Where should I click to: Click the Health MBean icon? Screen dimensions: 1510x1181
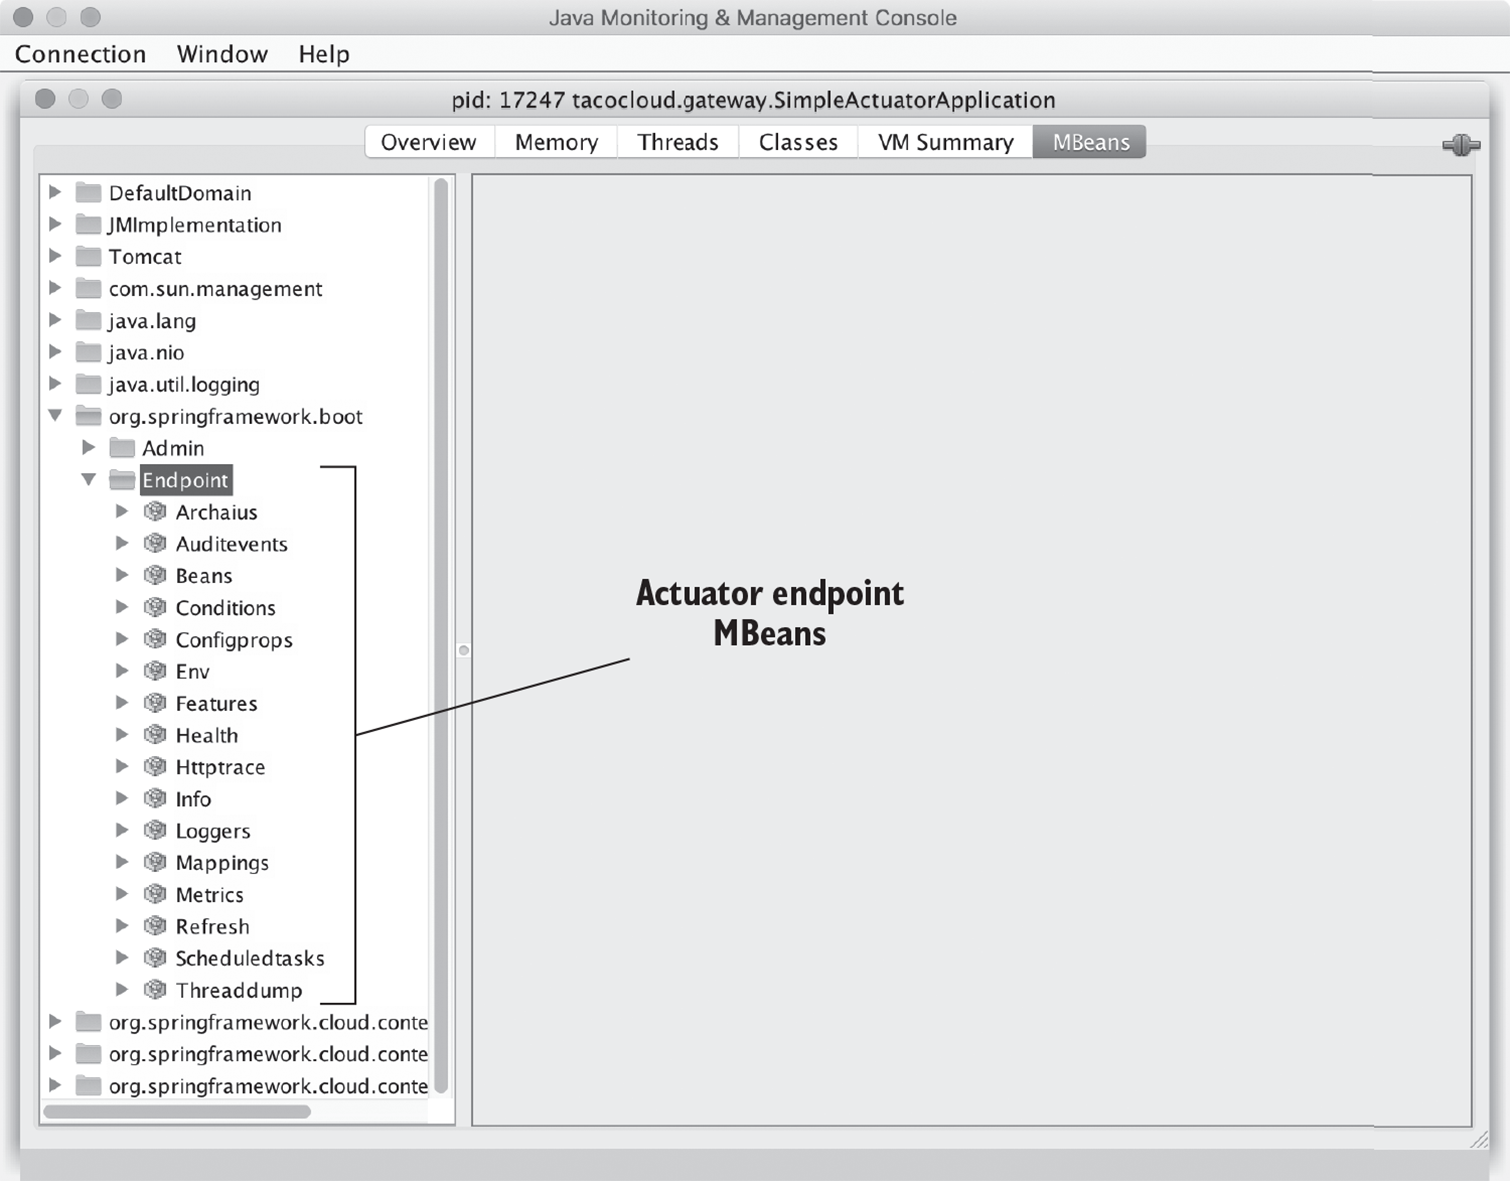click(155, 735)
